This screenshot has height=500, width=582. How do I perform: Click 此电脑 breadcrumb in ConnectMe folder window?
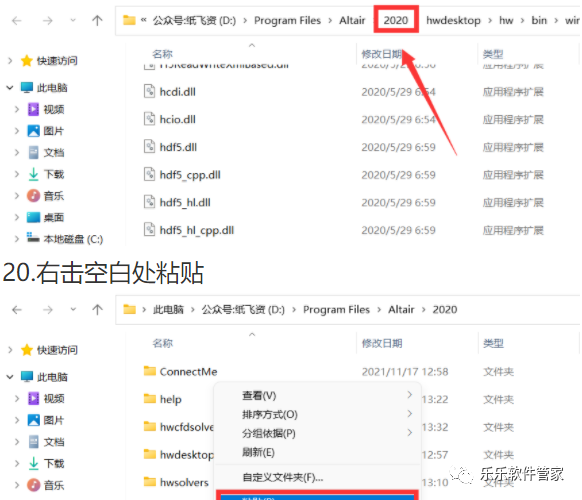[169, 310]
